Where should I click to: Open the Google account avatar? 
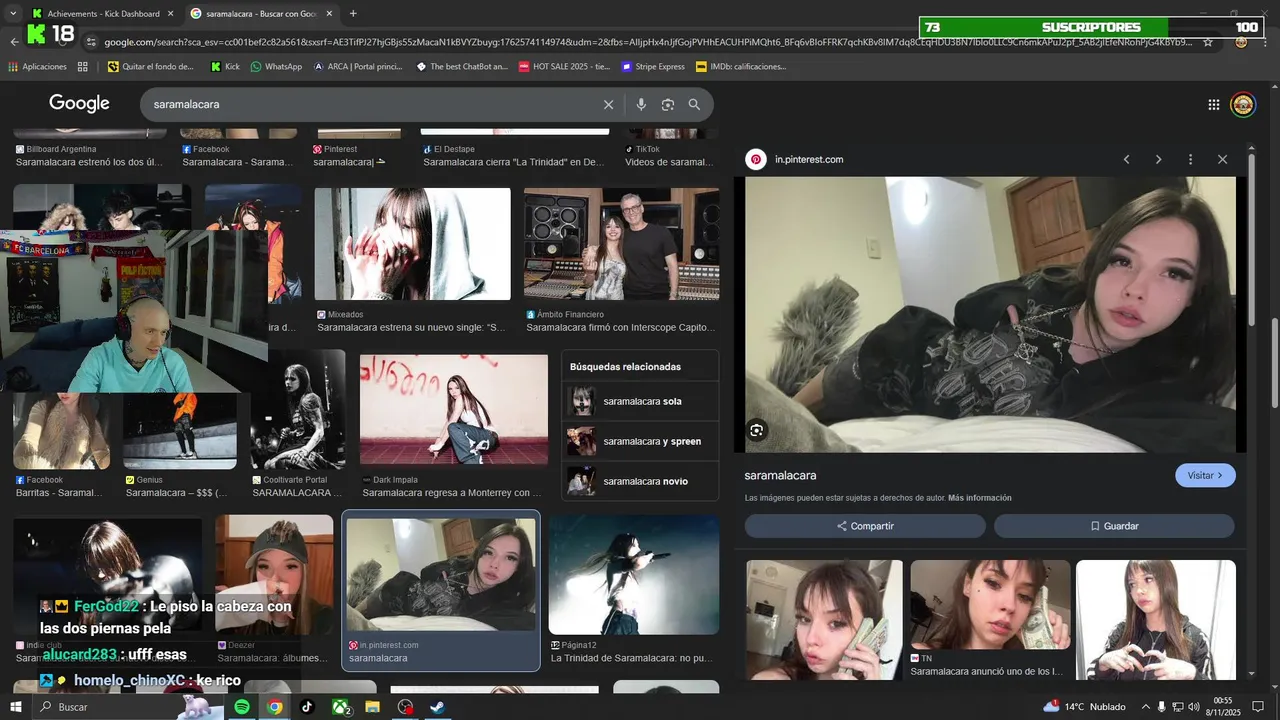point(1243,104)
